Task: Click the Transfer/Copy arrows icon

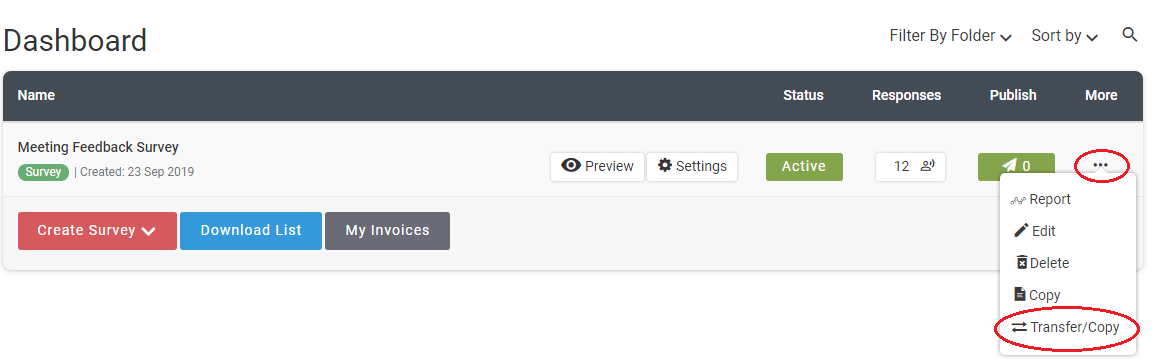Action: [1019, 327]
